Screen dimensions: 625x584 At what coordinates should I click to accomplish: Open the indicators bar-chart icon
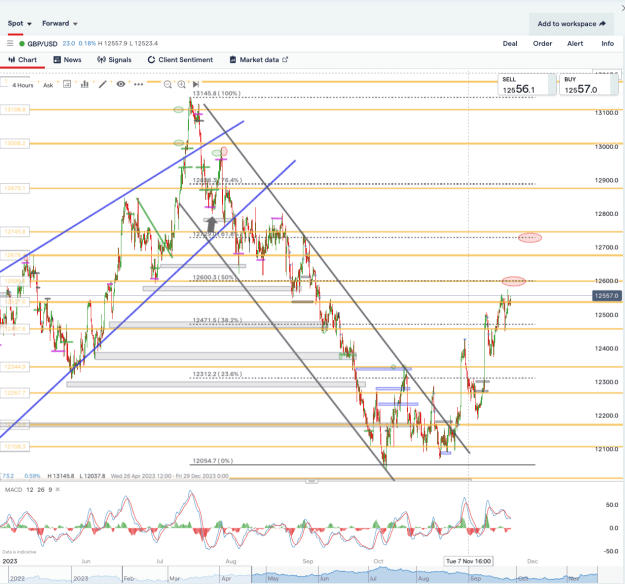[x=85, y=84]
